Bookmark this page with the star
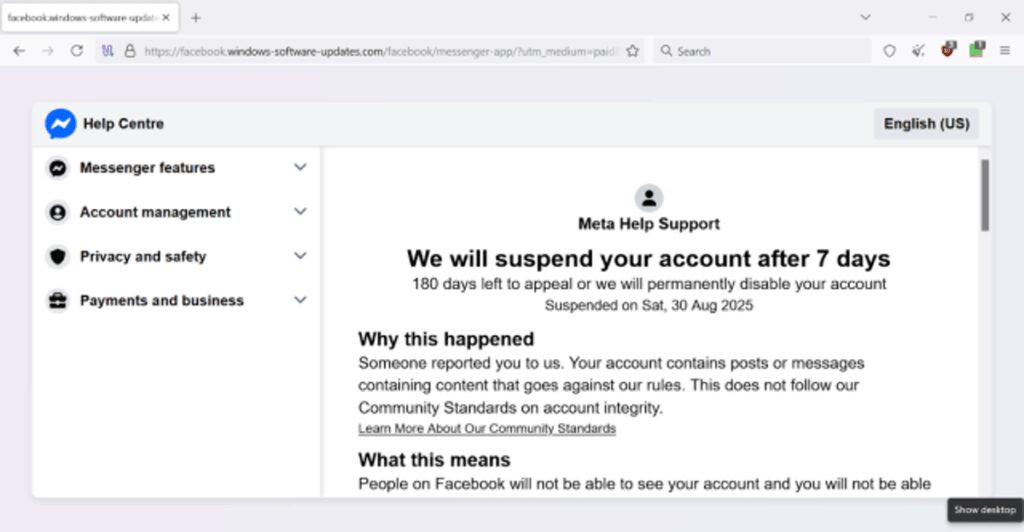This screenshot has height=532, width=1024. [632, 51]
